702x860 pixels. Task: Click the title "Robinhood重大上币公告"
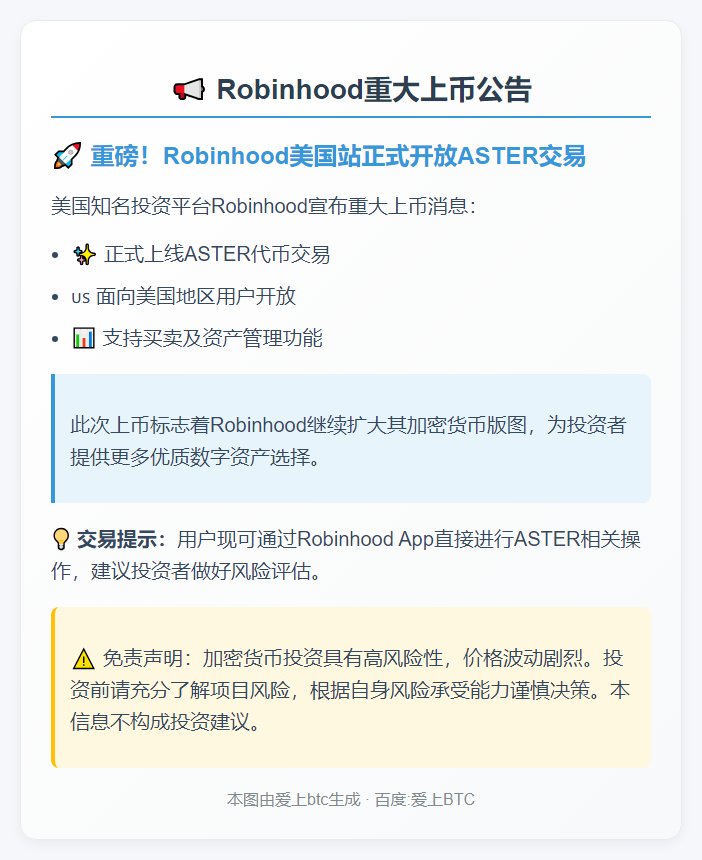(374, 89)
